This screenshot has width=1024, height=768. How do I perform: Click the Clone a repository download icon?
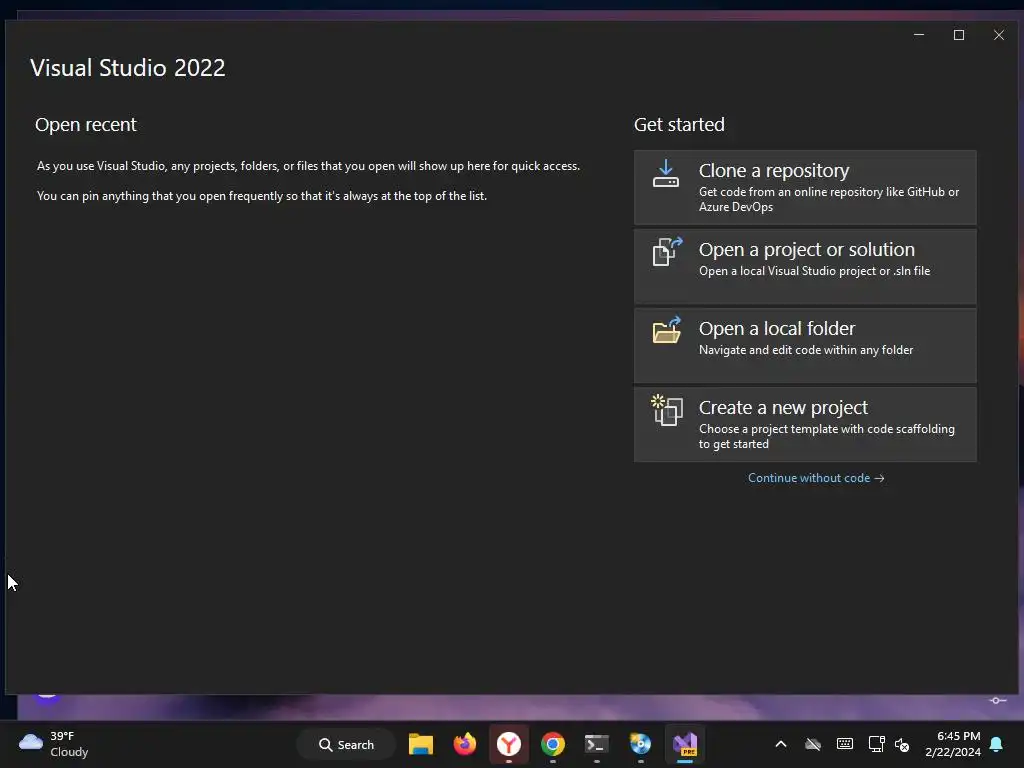coord(665,174)
